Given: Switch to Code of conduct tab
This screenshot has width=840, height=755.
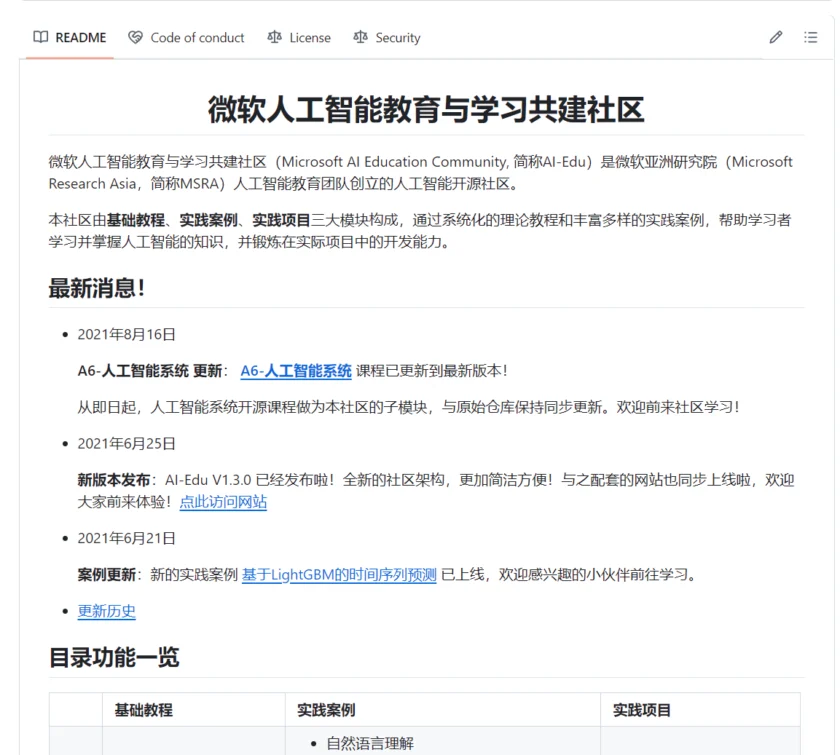Looking at the screenshot, I should click(x=186, y=38).
